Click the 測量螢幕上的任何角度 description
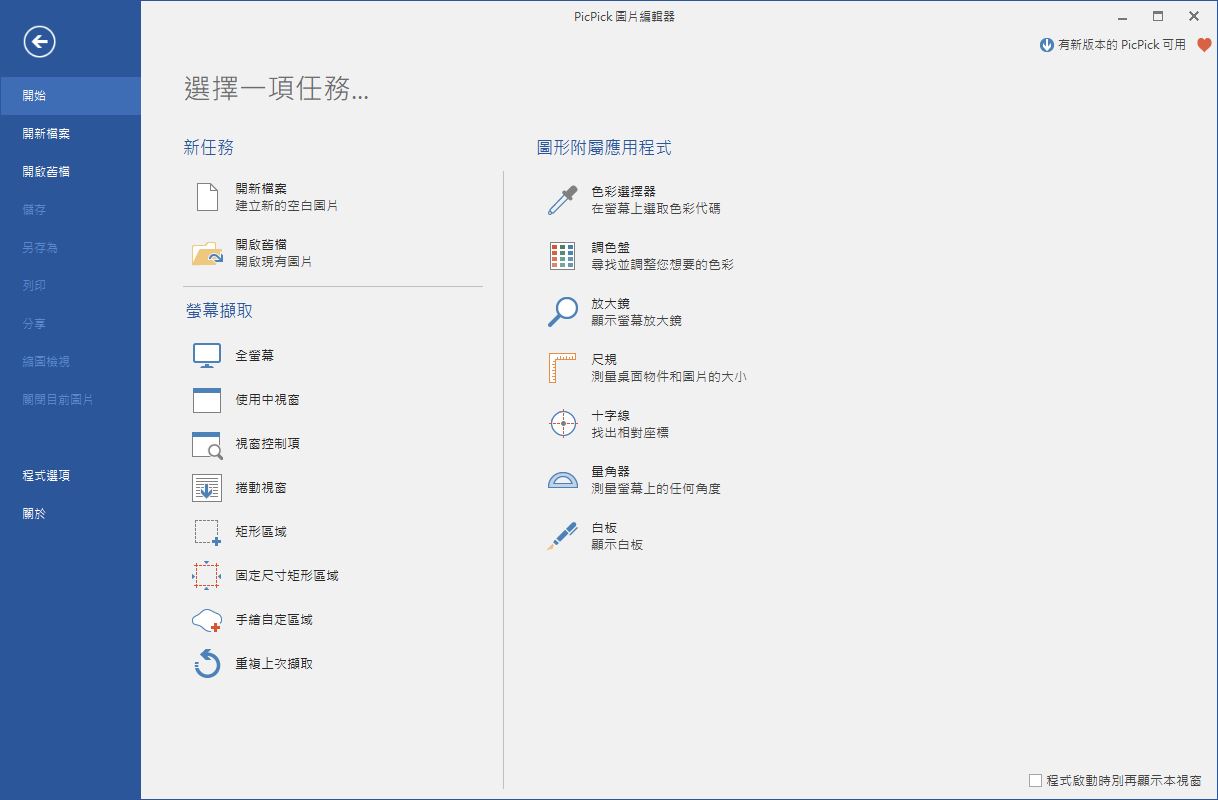Viewport: 1218px width, 800px height. point(656,489)
